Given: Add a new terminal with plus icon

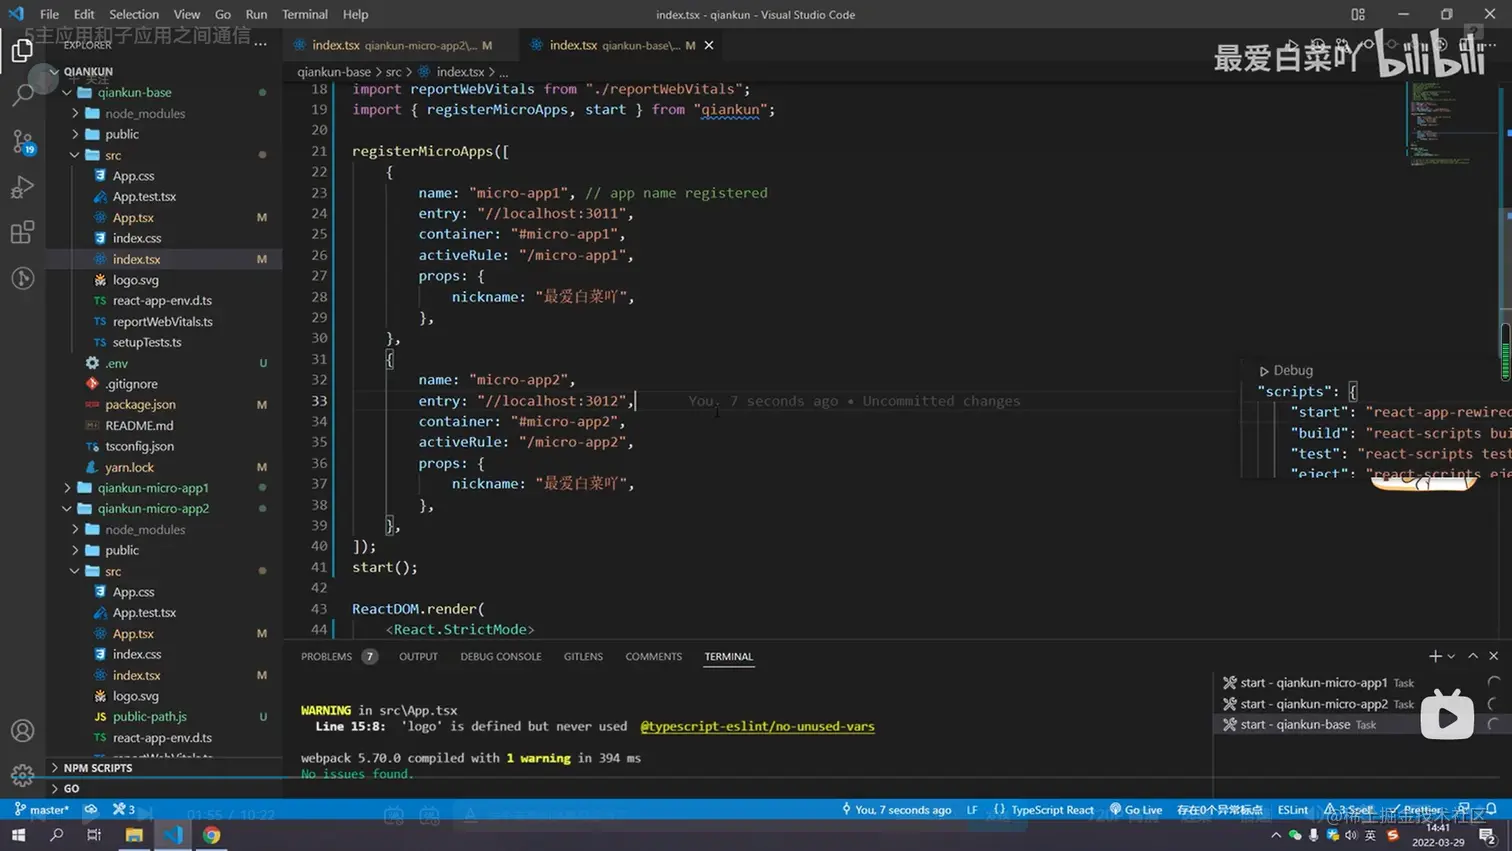Looking at the screenshot, I should coord(1435,656).
